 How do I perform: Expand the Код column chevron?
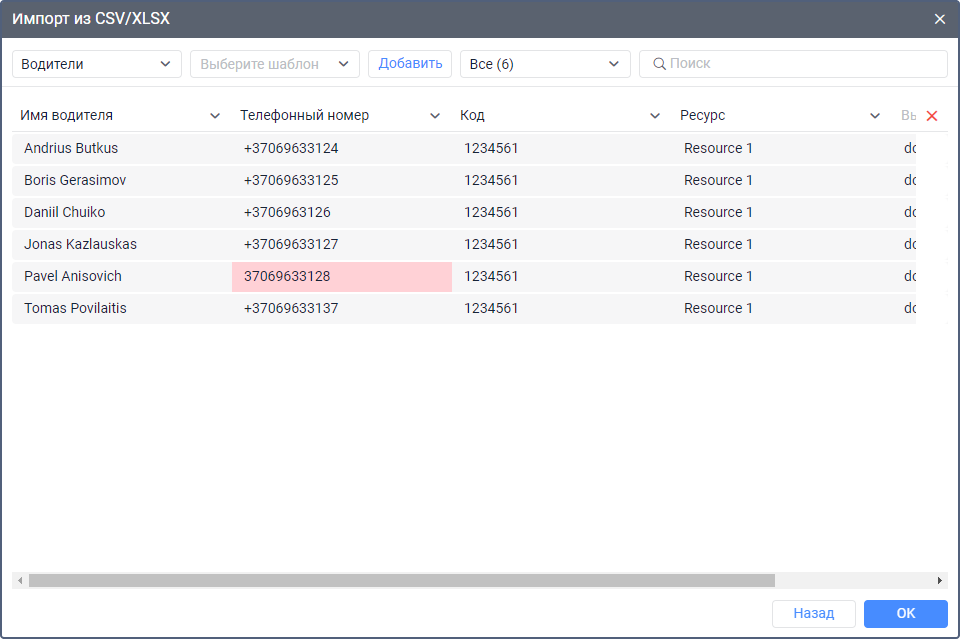(655, 116)
